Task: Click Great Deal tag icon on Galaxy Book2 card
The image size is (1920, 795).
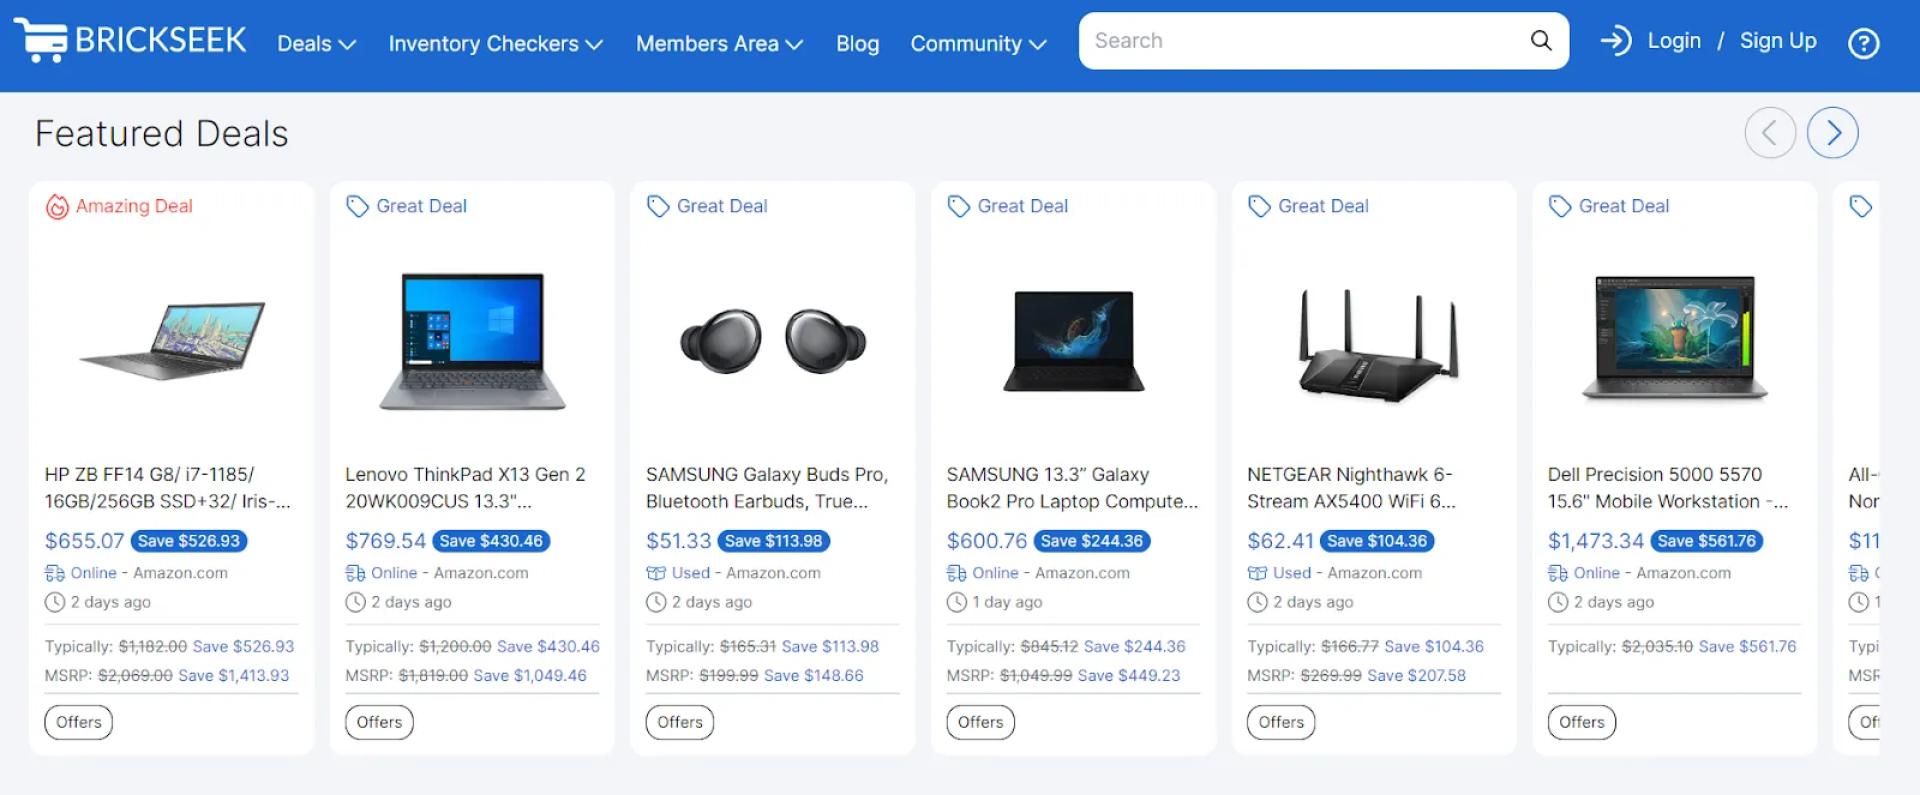Action: pyautogui.click(x=959, y=207)
